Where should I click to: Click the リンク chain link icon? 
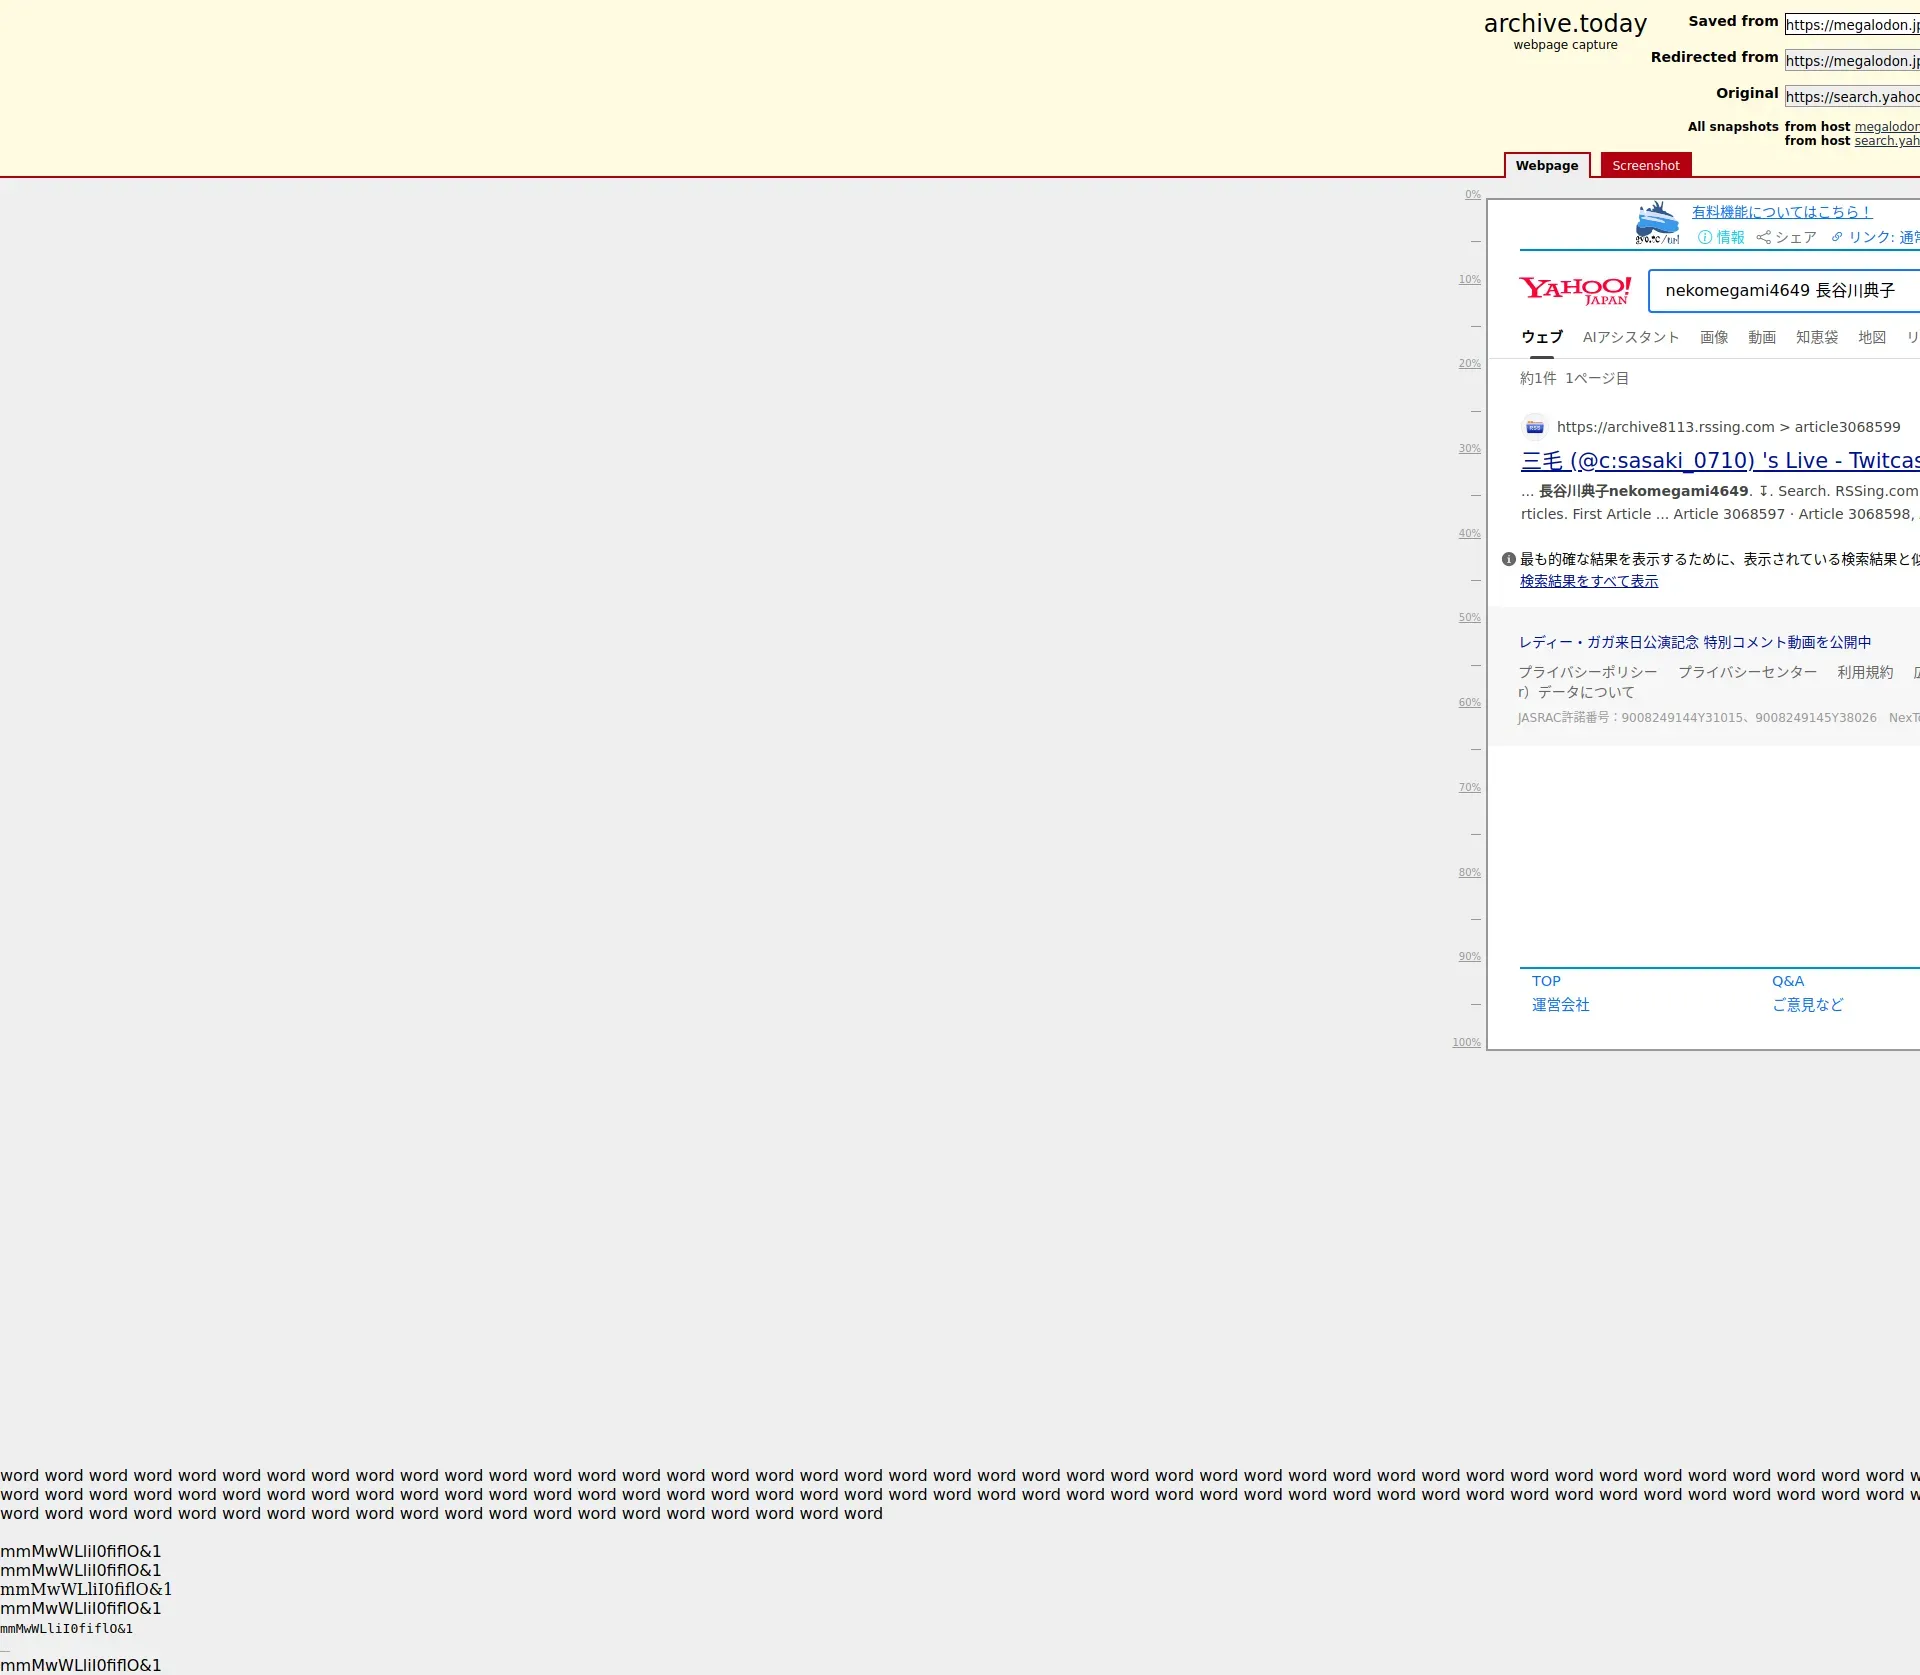1837,238
